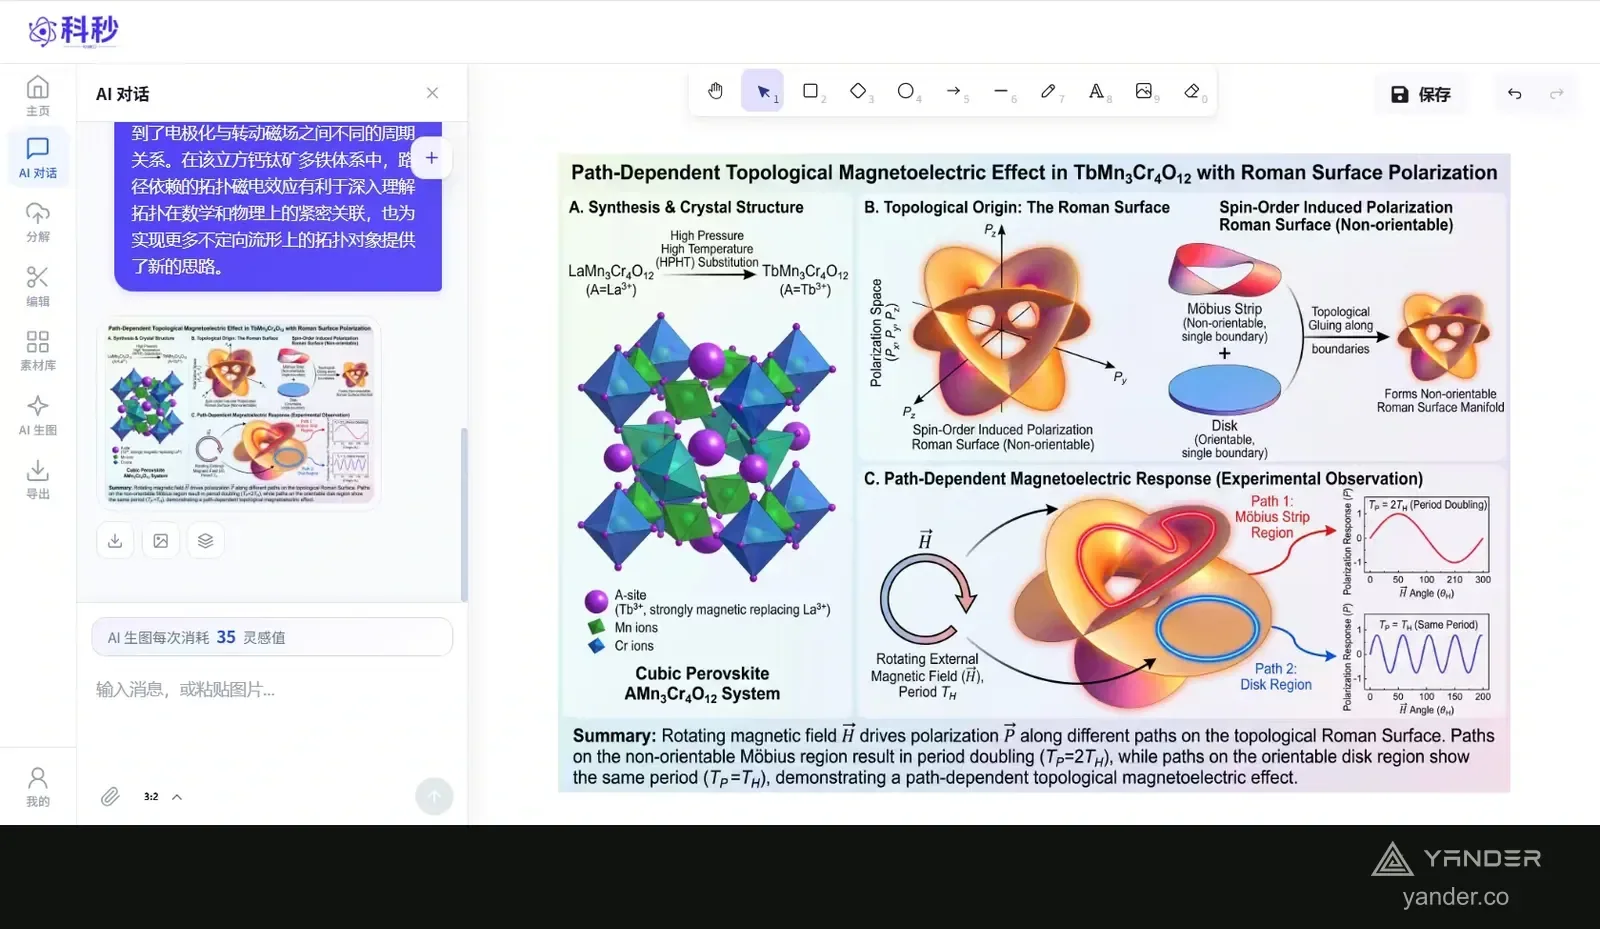Click the 科秒 logo
Viewport: 1600px width, 929px height.
(x=73, y=31)
